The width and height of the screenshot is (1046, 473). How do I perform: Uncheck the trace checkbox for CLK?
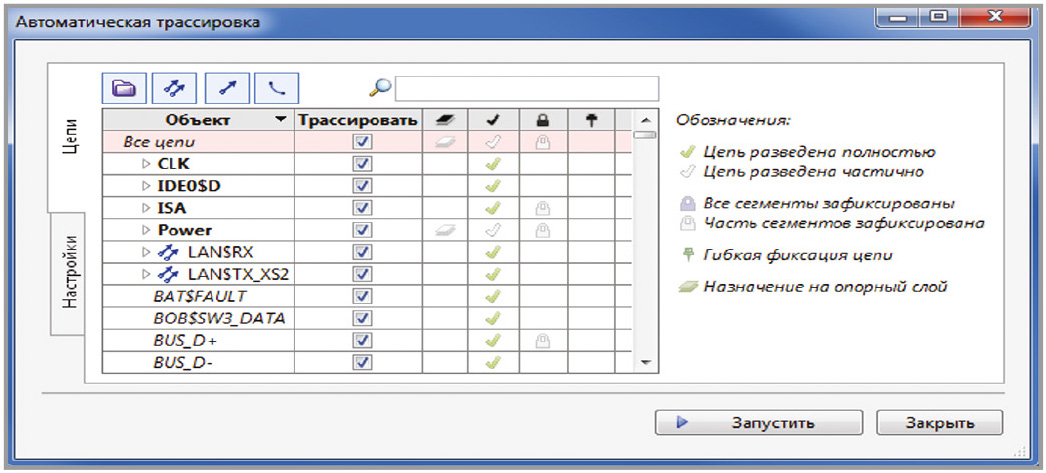pyautogui.click(x=362, y=164)
